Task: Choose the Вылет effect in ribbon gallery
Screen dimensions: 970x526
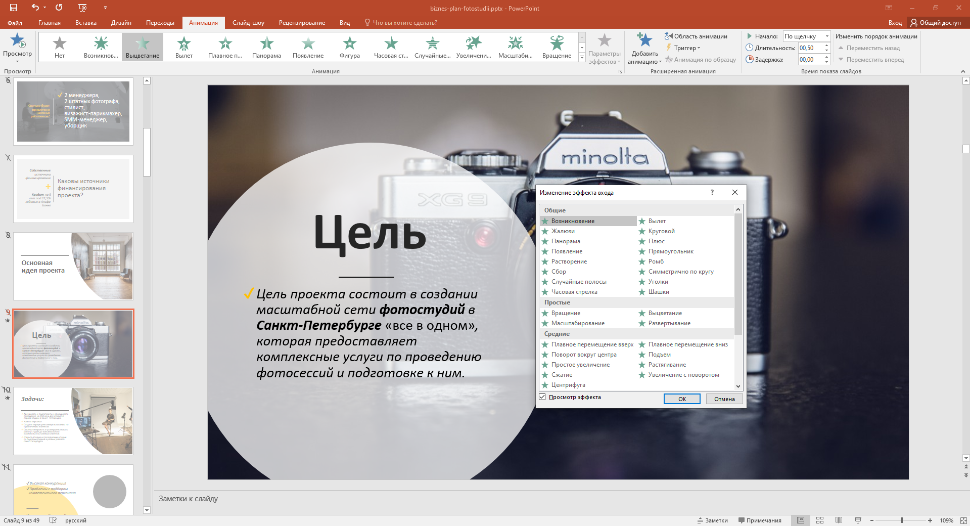Action: click(x=184, y=47)
